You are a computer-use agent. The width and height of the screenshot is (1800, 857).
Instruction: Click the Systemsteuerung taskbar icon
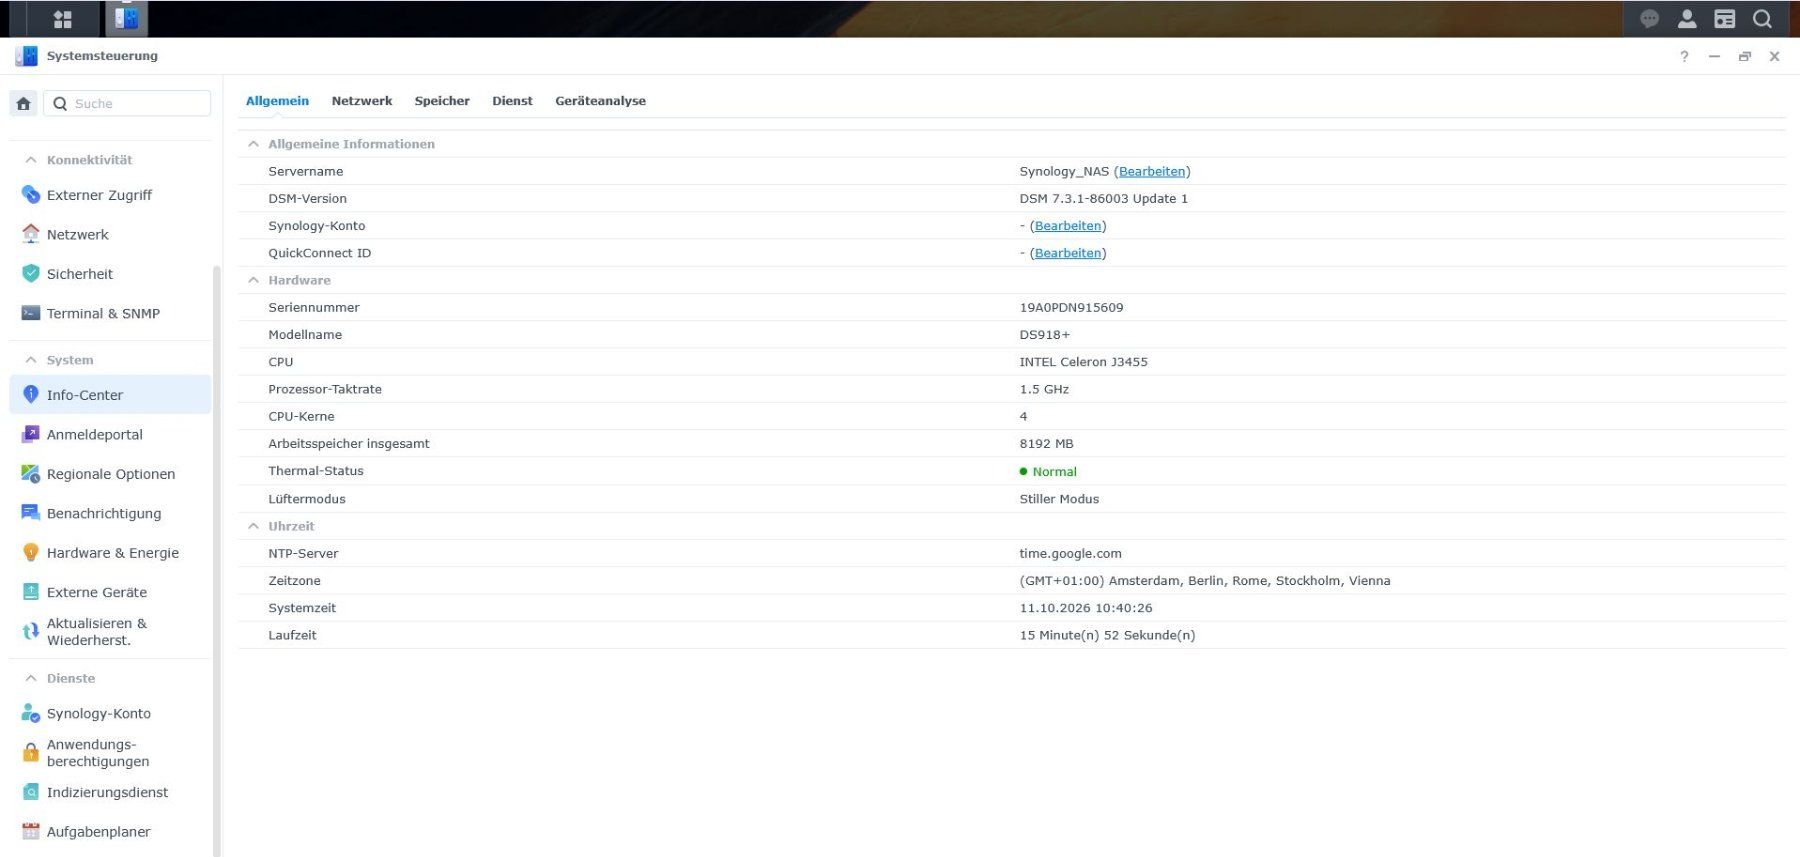126,19
